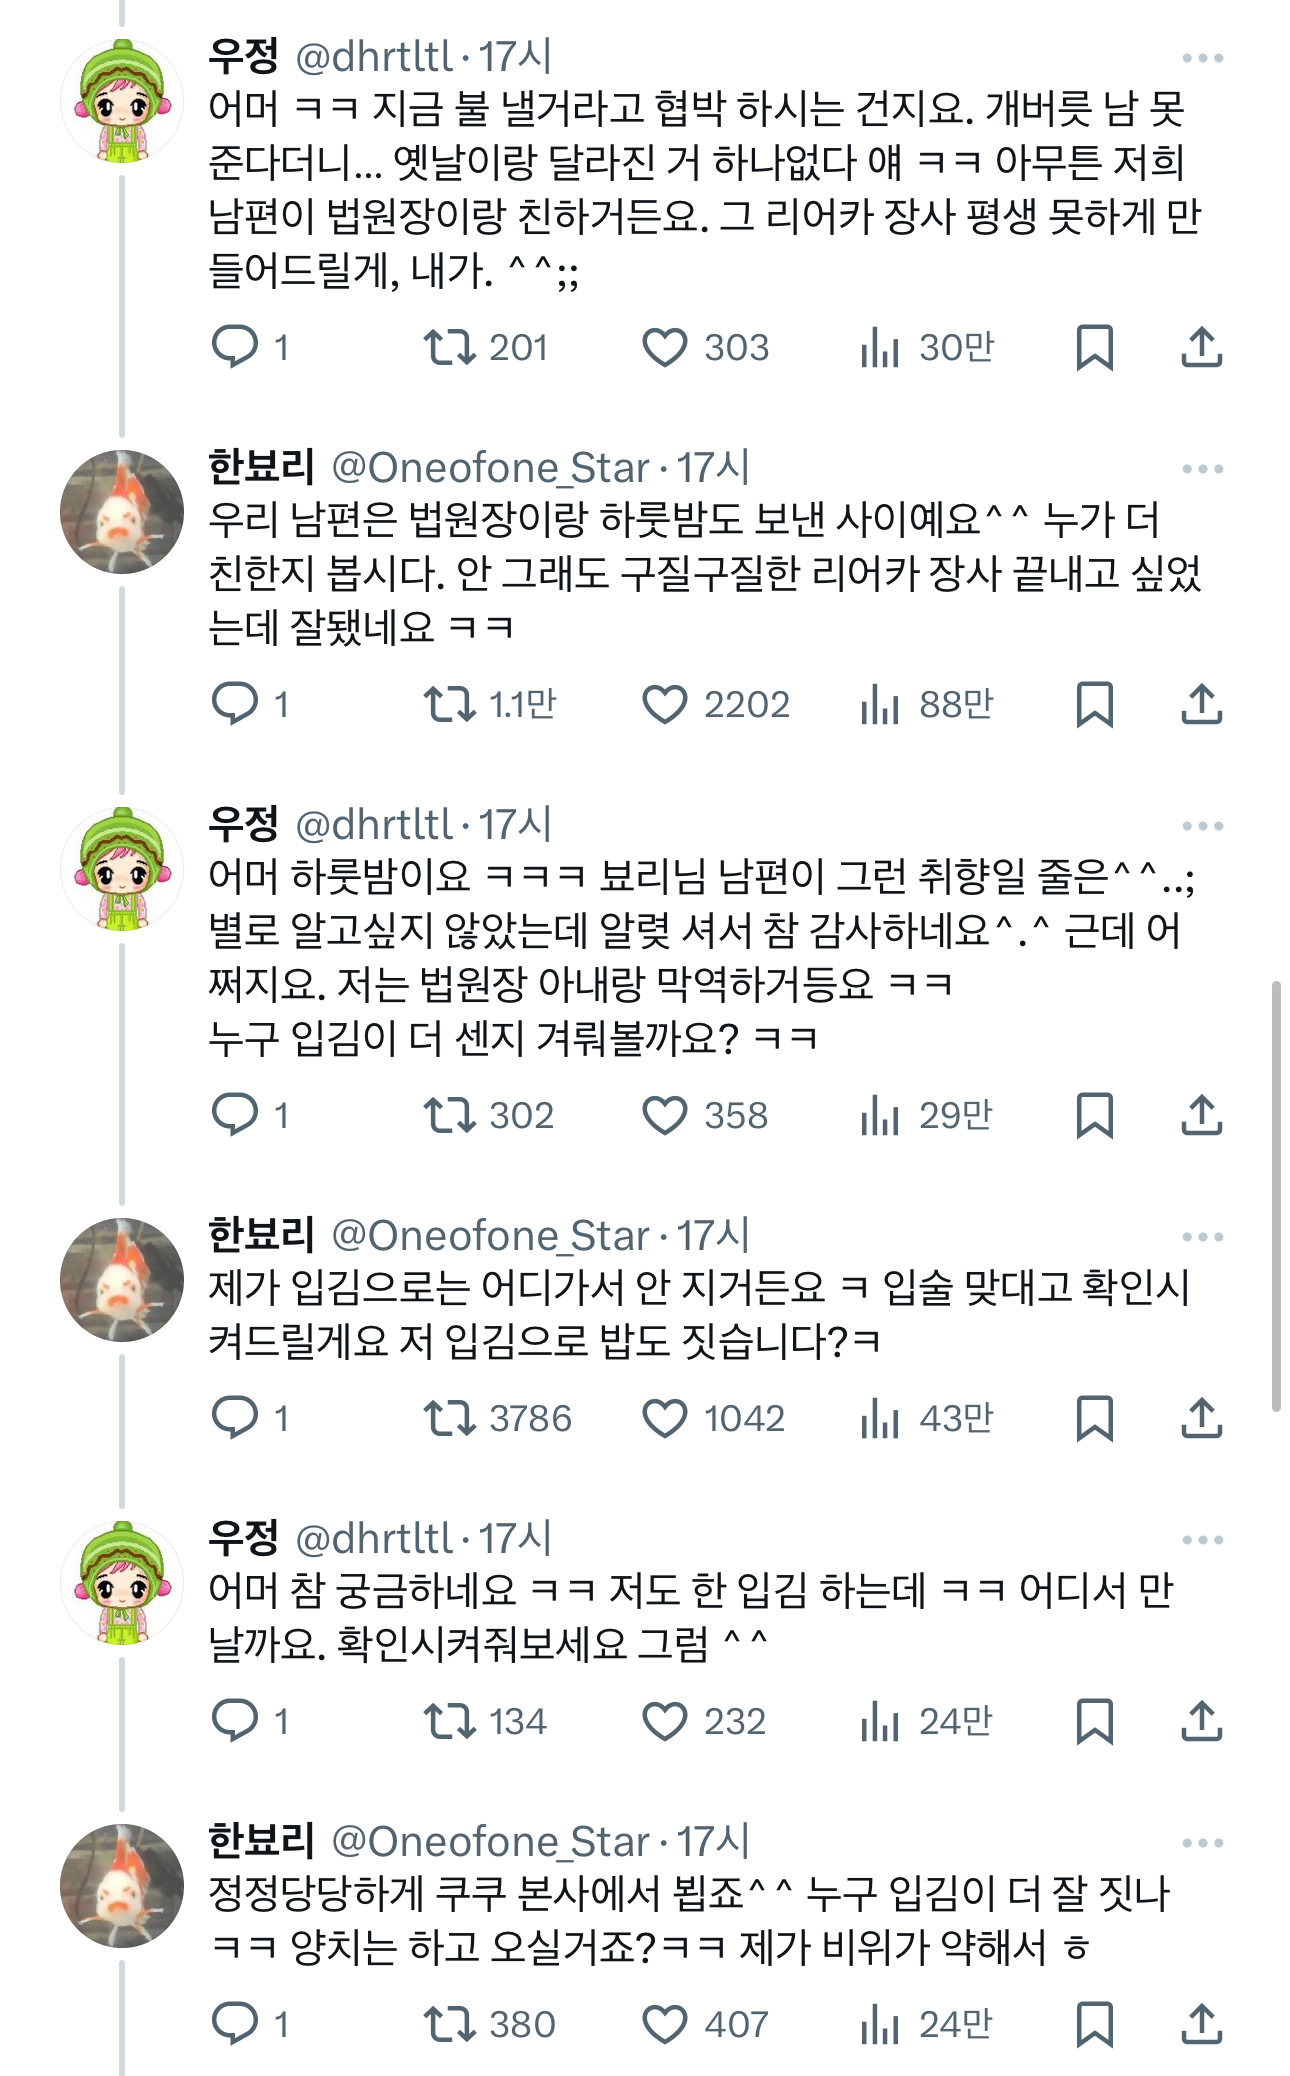Open @Oneofone_Star profile from the second tweet
The width and height of the screenshot is (1290, 2076).
[490, 468]
